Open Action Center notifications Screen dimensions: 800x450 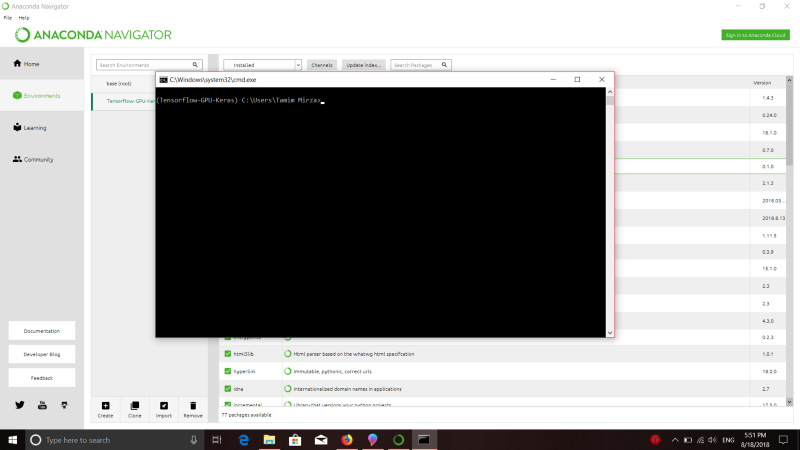click(784, 440)
